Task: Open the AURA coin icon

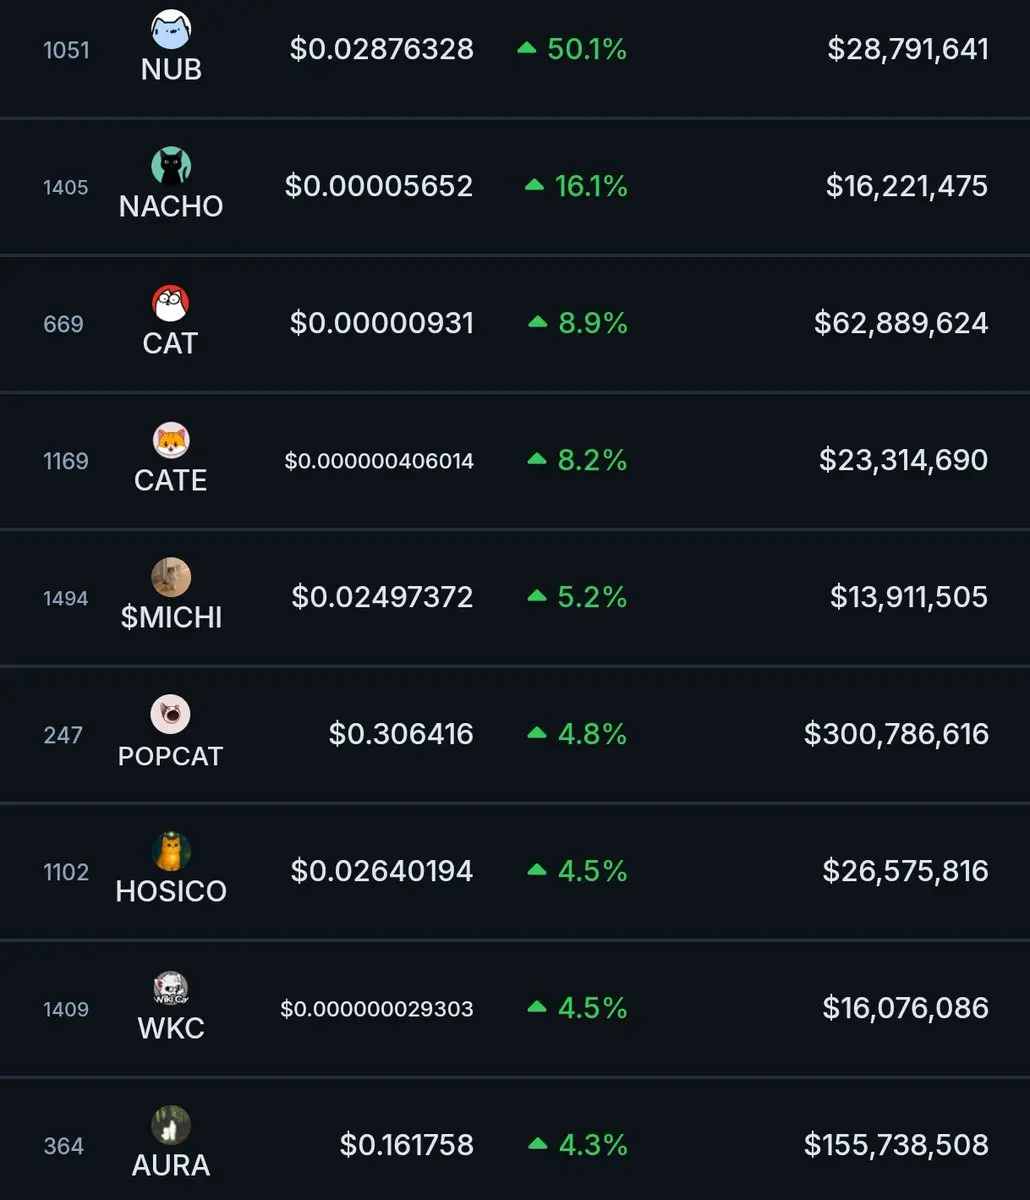Action: pos(171,1126)
